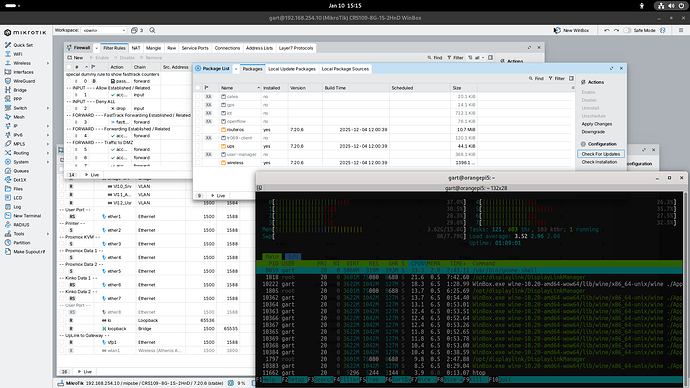
Task: Click Check Installation button
Action: click(x=599, y=162)
